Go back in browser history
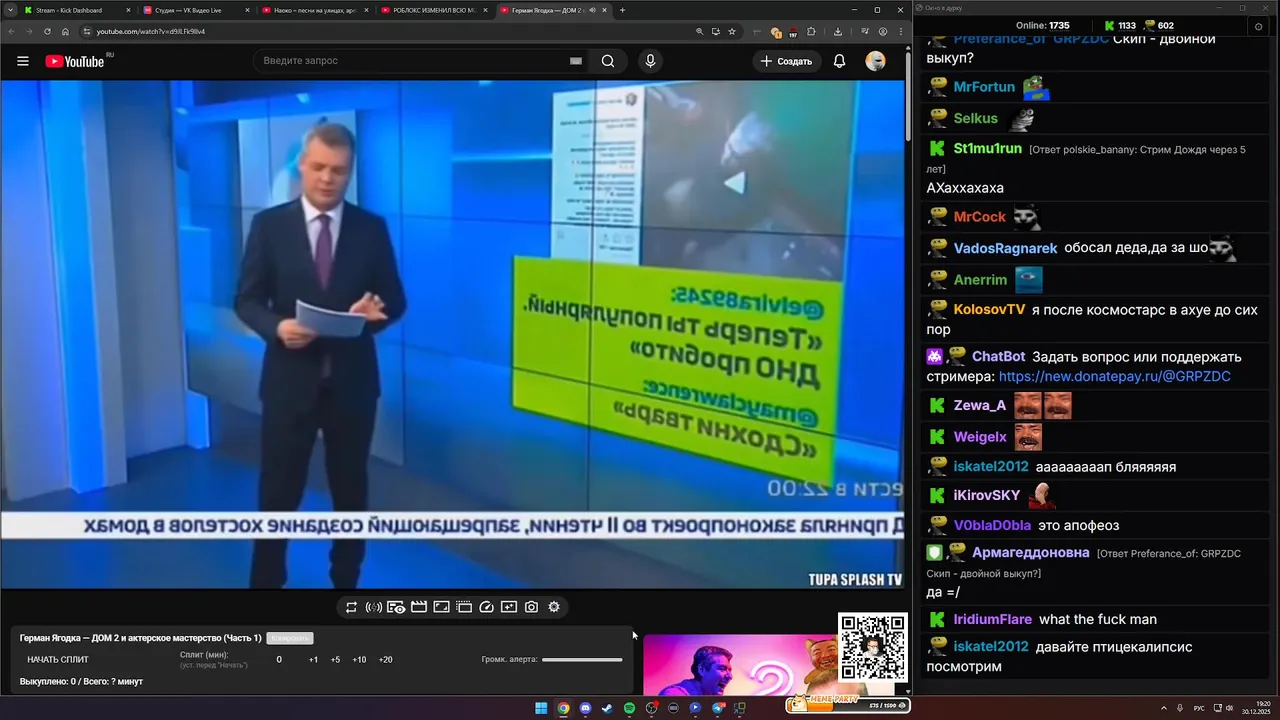Screen dimensions: 1280x720 (x=10, y=31)
